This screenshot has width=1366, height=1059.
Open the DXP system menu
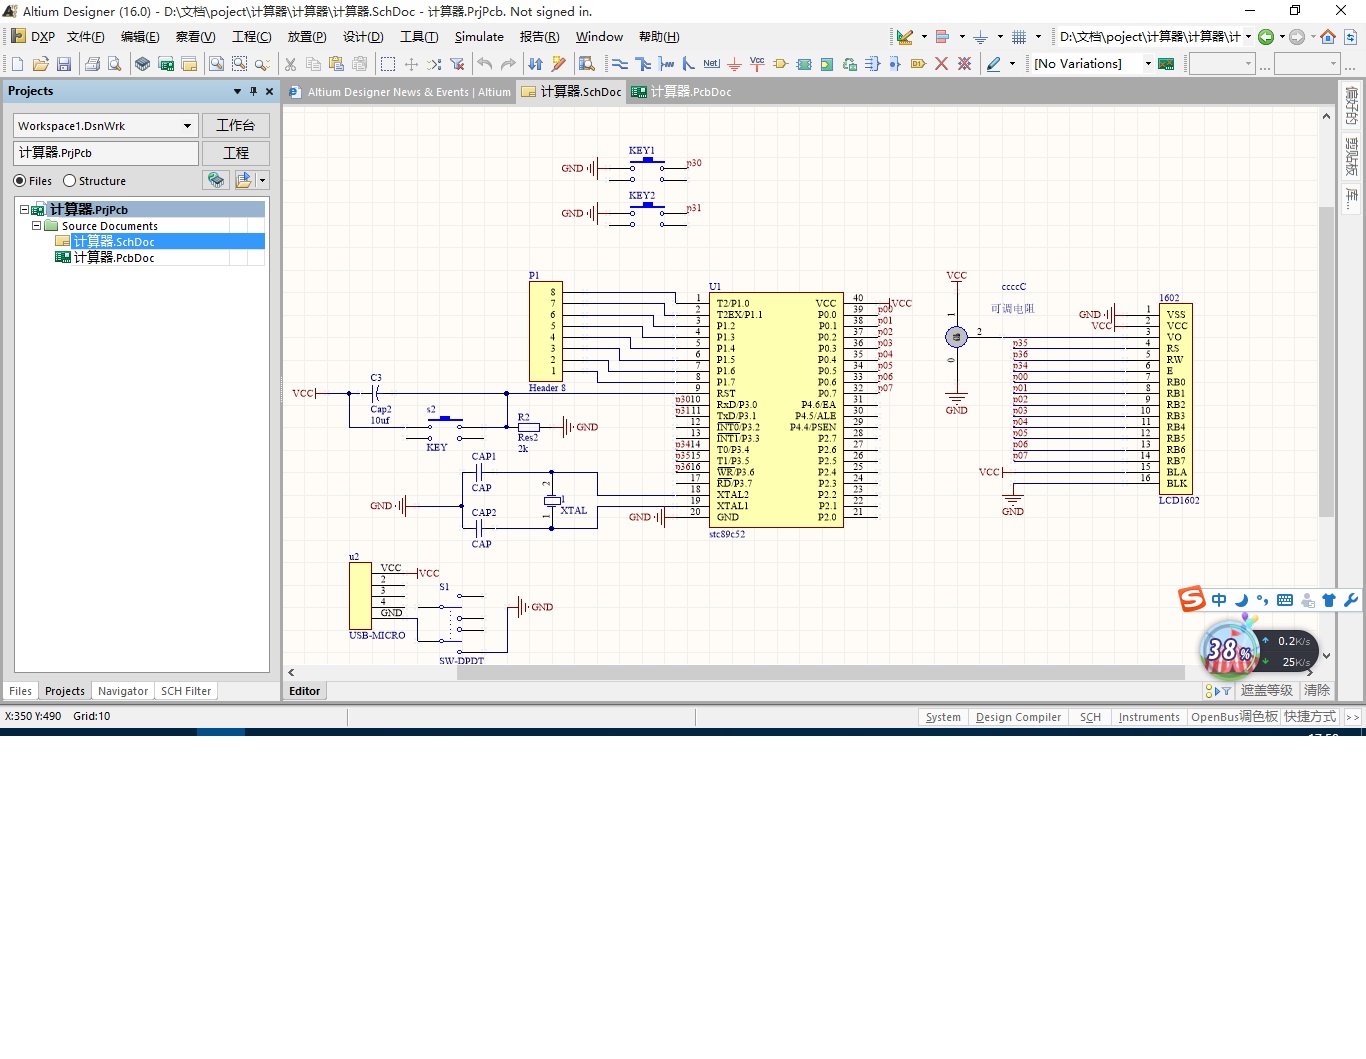(x=32, y=37)
